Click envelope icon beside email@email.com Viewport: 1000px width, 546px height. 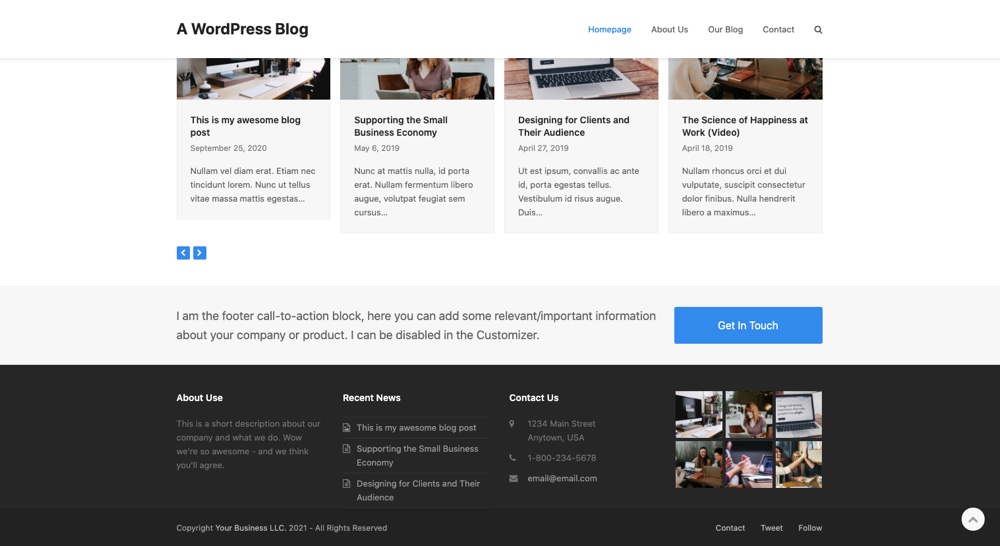click(513, 478)
